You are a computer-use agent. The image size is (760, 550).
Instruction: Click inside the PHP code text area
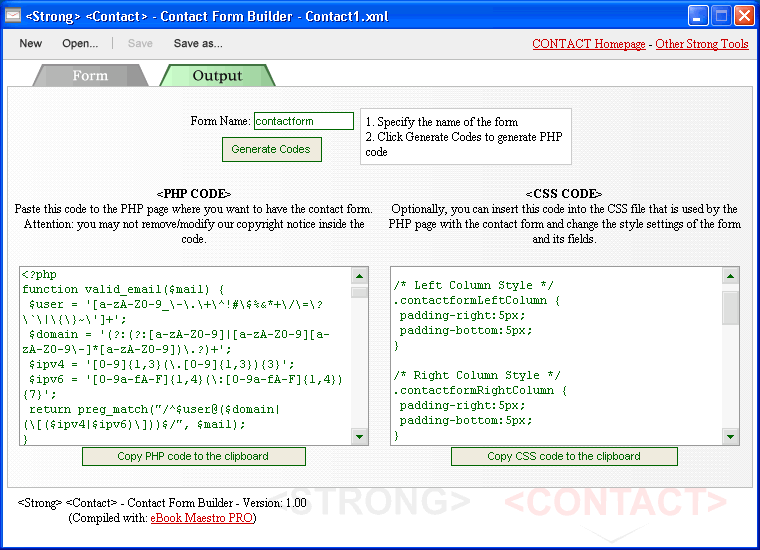coord(185,356)
